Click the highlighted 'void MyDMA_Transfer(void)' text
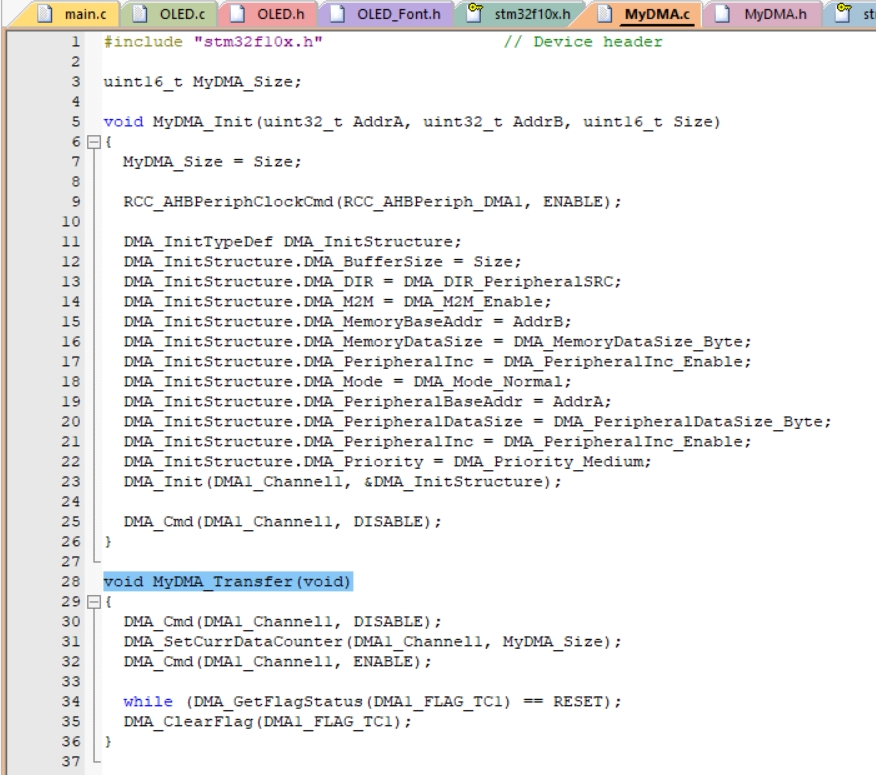This screenshot has height=775, width=876. [228, 582]
